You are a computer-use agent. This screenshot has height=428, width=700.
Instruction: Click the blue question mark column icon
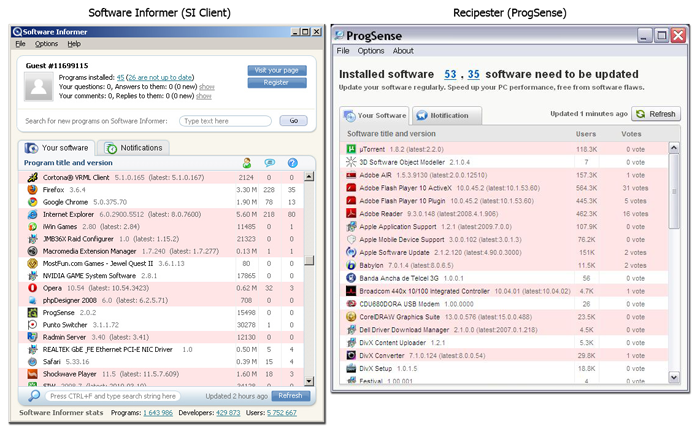click(x=292, y=163)
